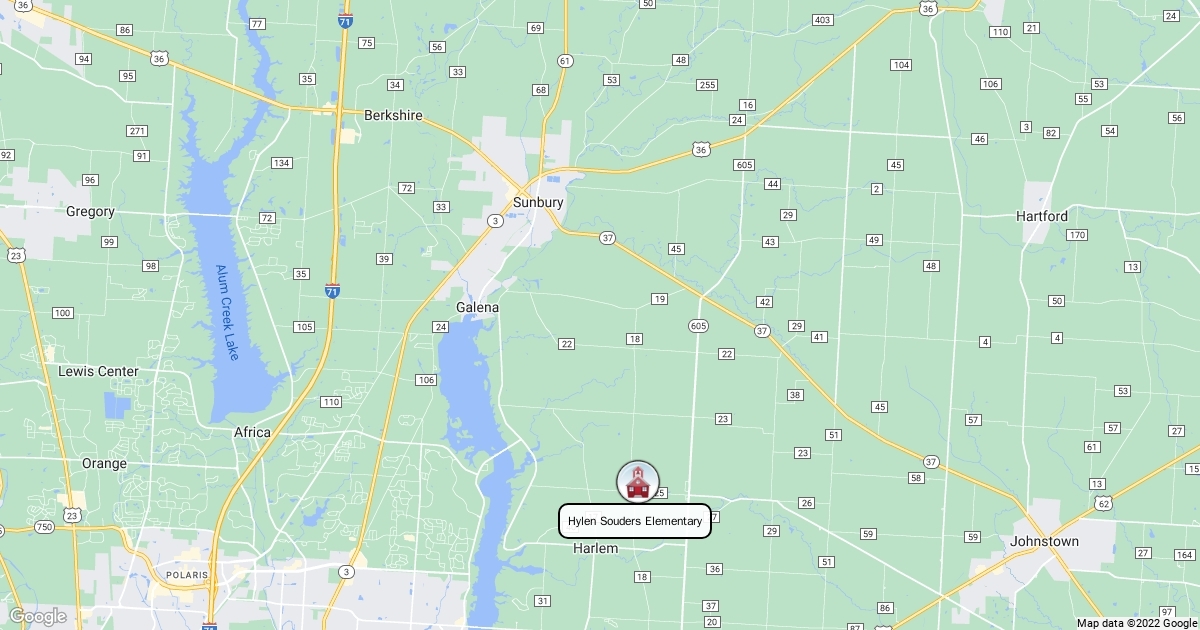Viewport: 1200px width, 630px height.
Task: Click the route 37 shield southeast of Sunbury
Action: coord(607,238)
